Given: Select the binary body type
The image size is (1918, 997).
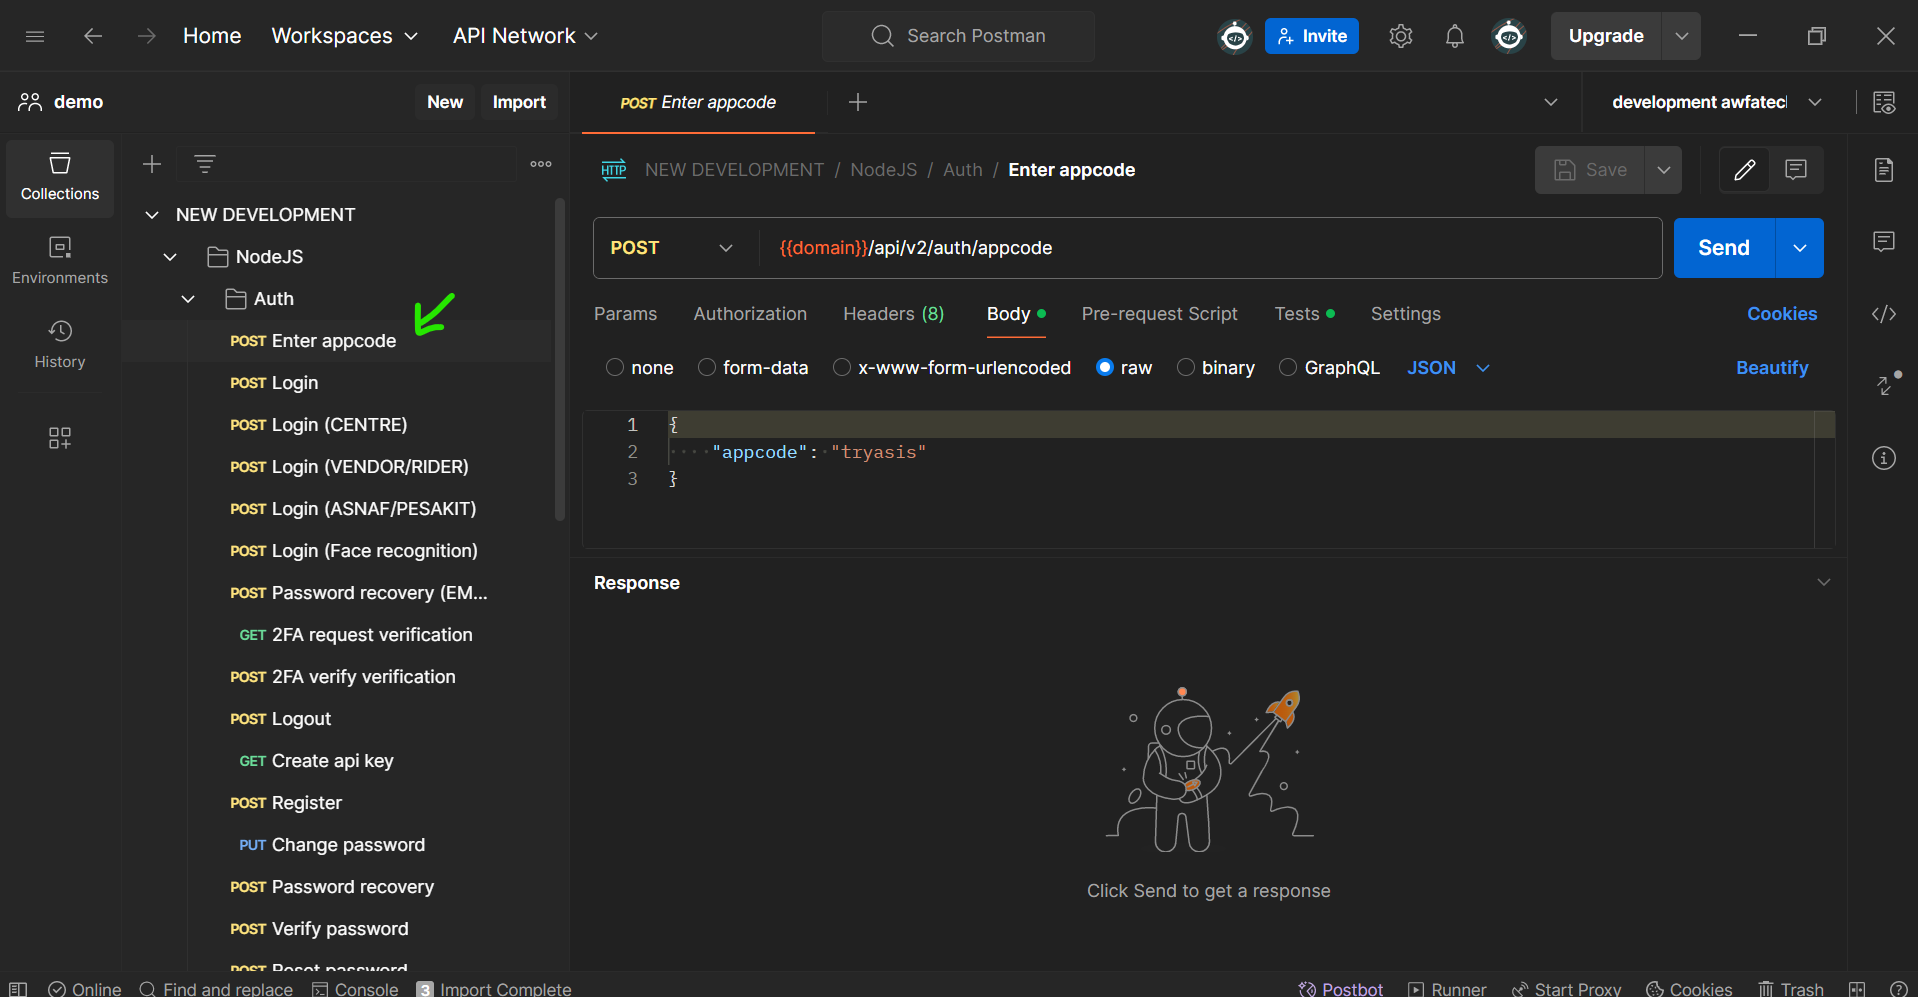Looking at the screenshot, I should click(x=1186, y=368).
